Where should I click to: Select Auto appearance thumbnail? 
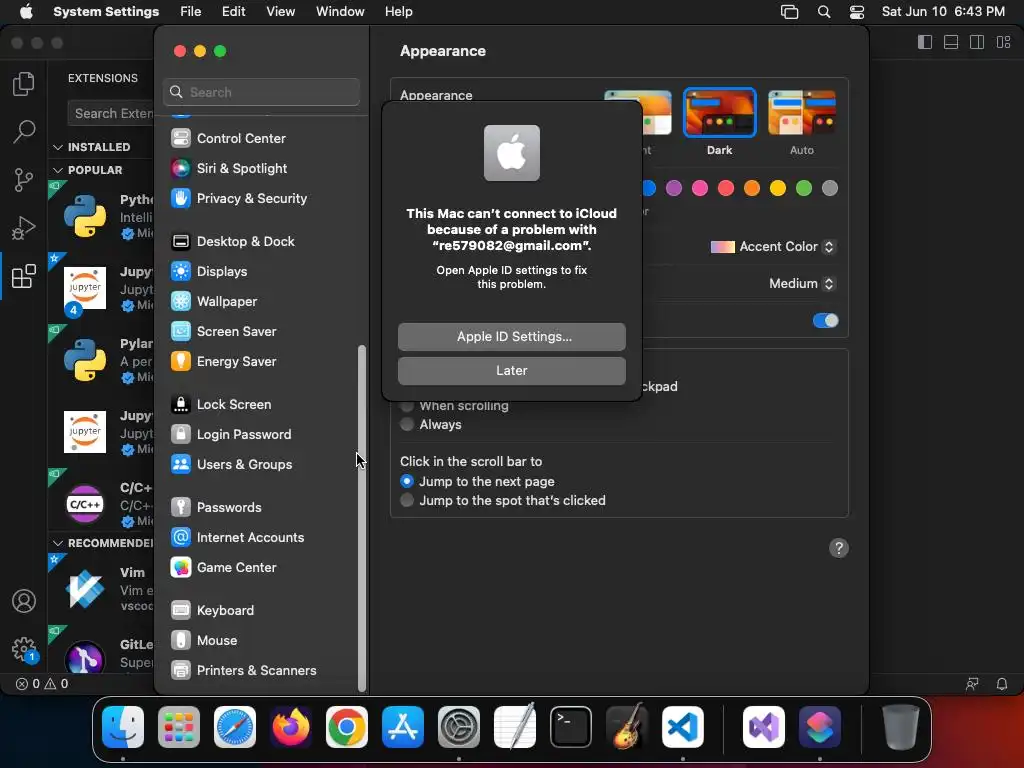pyautogui.click(x=802, y=113)
